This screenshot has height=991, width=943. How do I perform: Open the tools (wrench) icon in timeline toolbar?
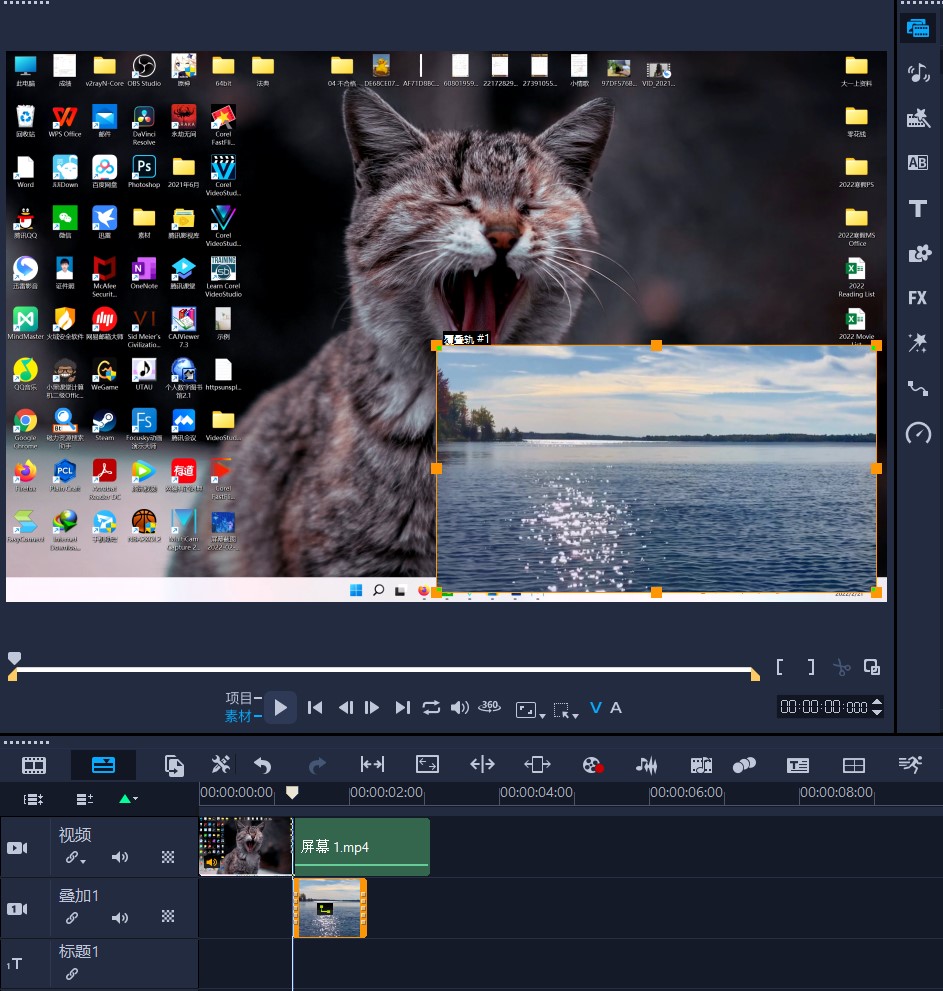221,765
